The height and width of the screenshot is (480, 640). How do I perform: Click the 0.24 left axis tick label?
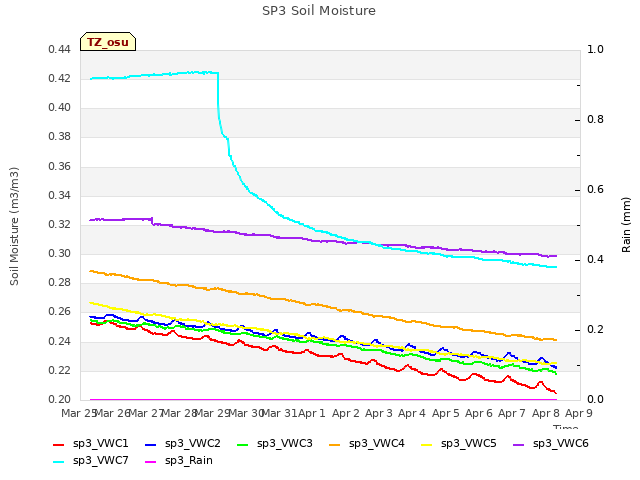60,342
